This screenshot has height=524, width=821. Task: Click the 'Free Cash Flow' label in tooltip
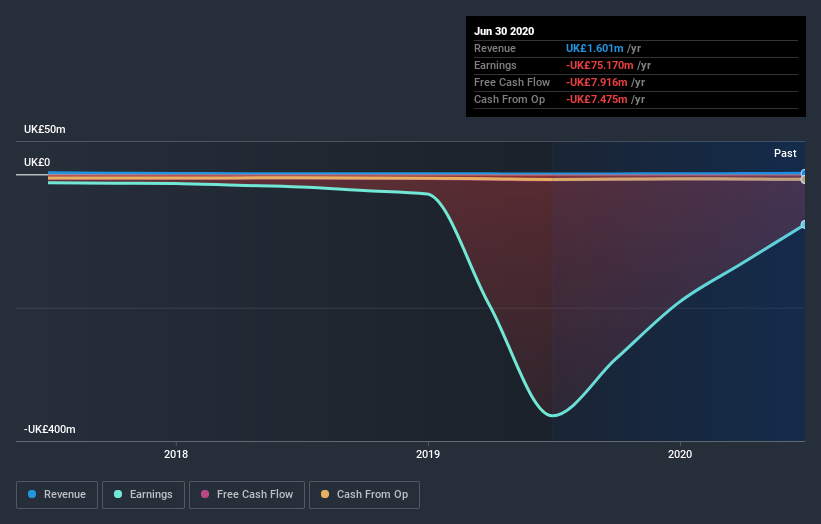(512, 82)
